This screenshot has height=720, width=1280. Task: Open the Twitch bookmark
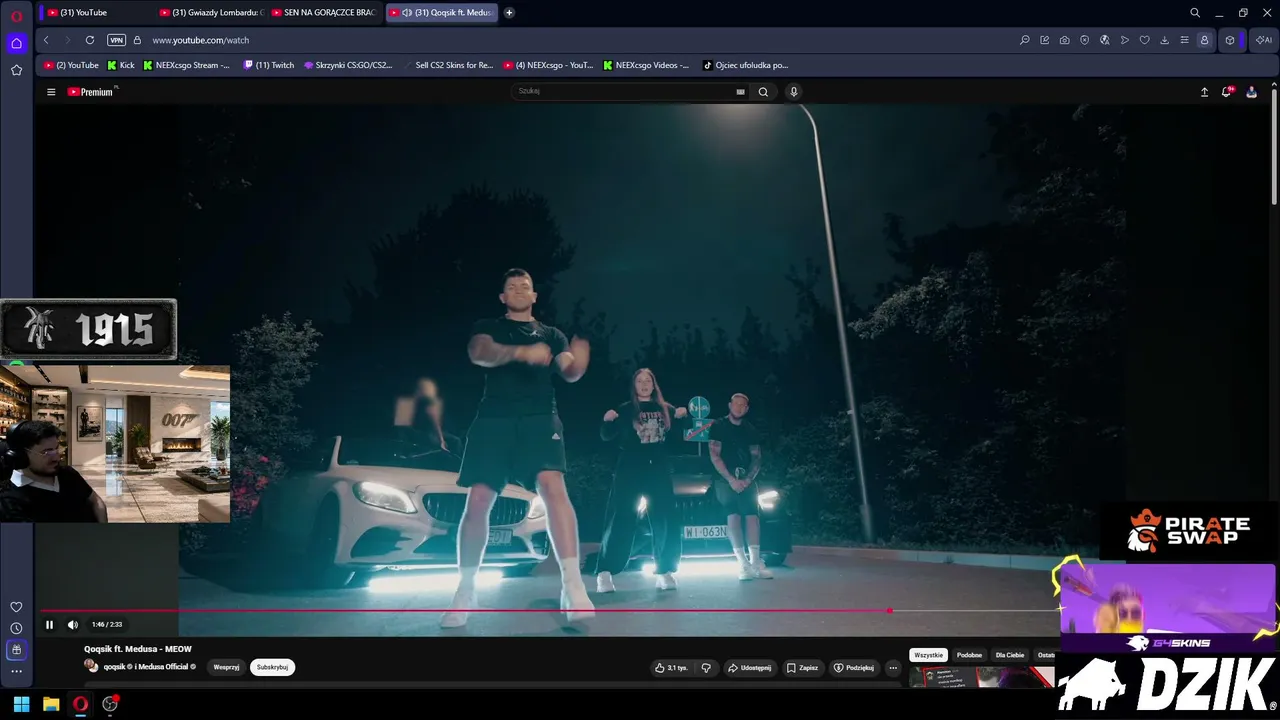click(269, 65)
